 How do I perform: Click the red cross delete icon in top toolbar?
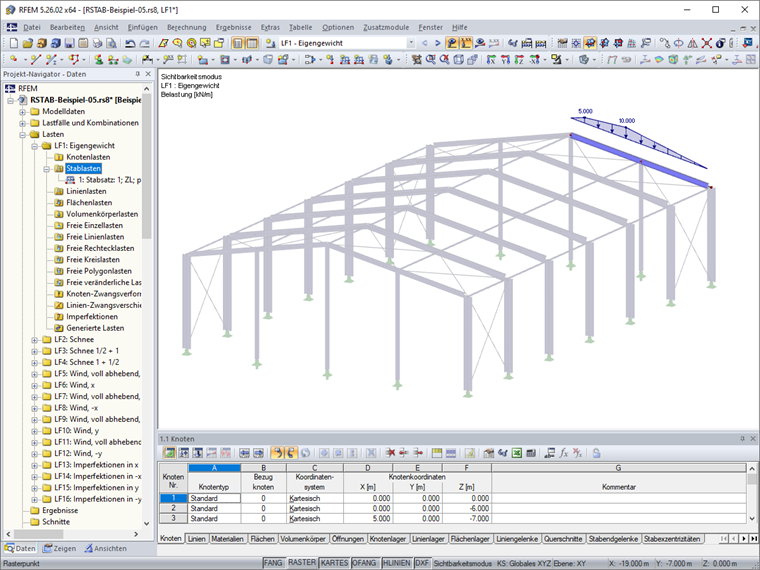tap(707, 43)
